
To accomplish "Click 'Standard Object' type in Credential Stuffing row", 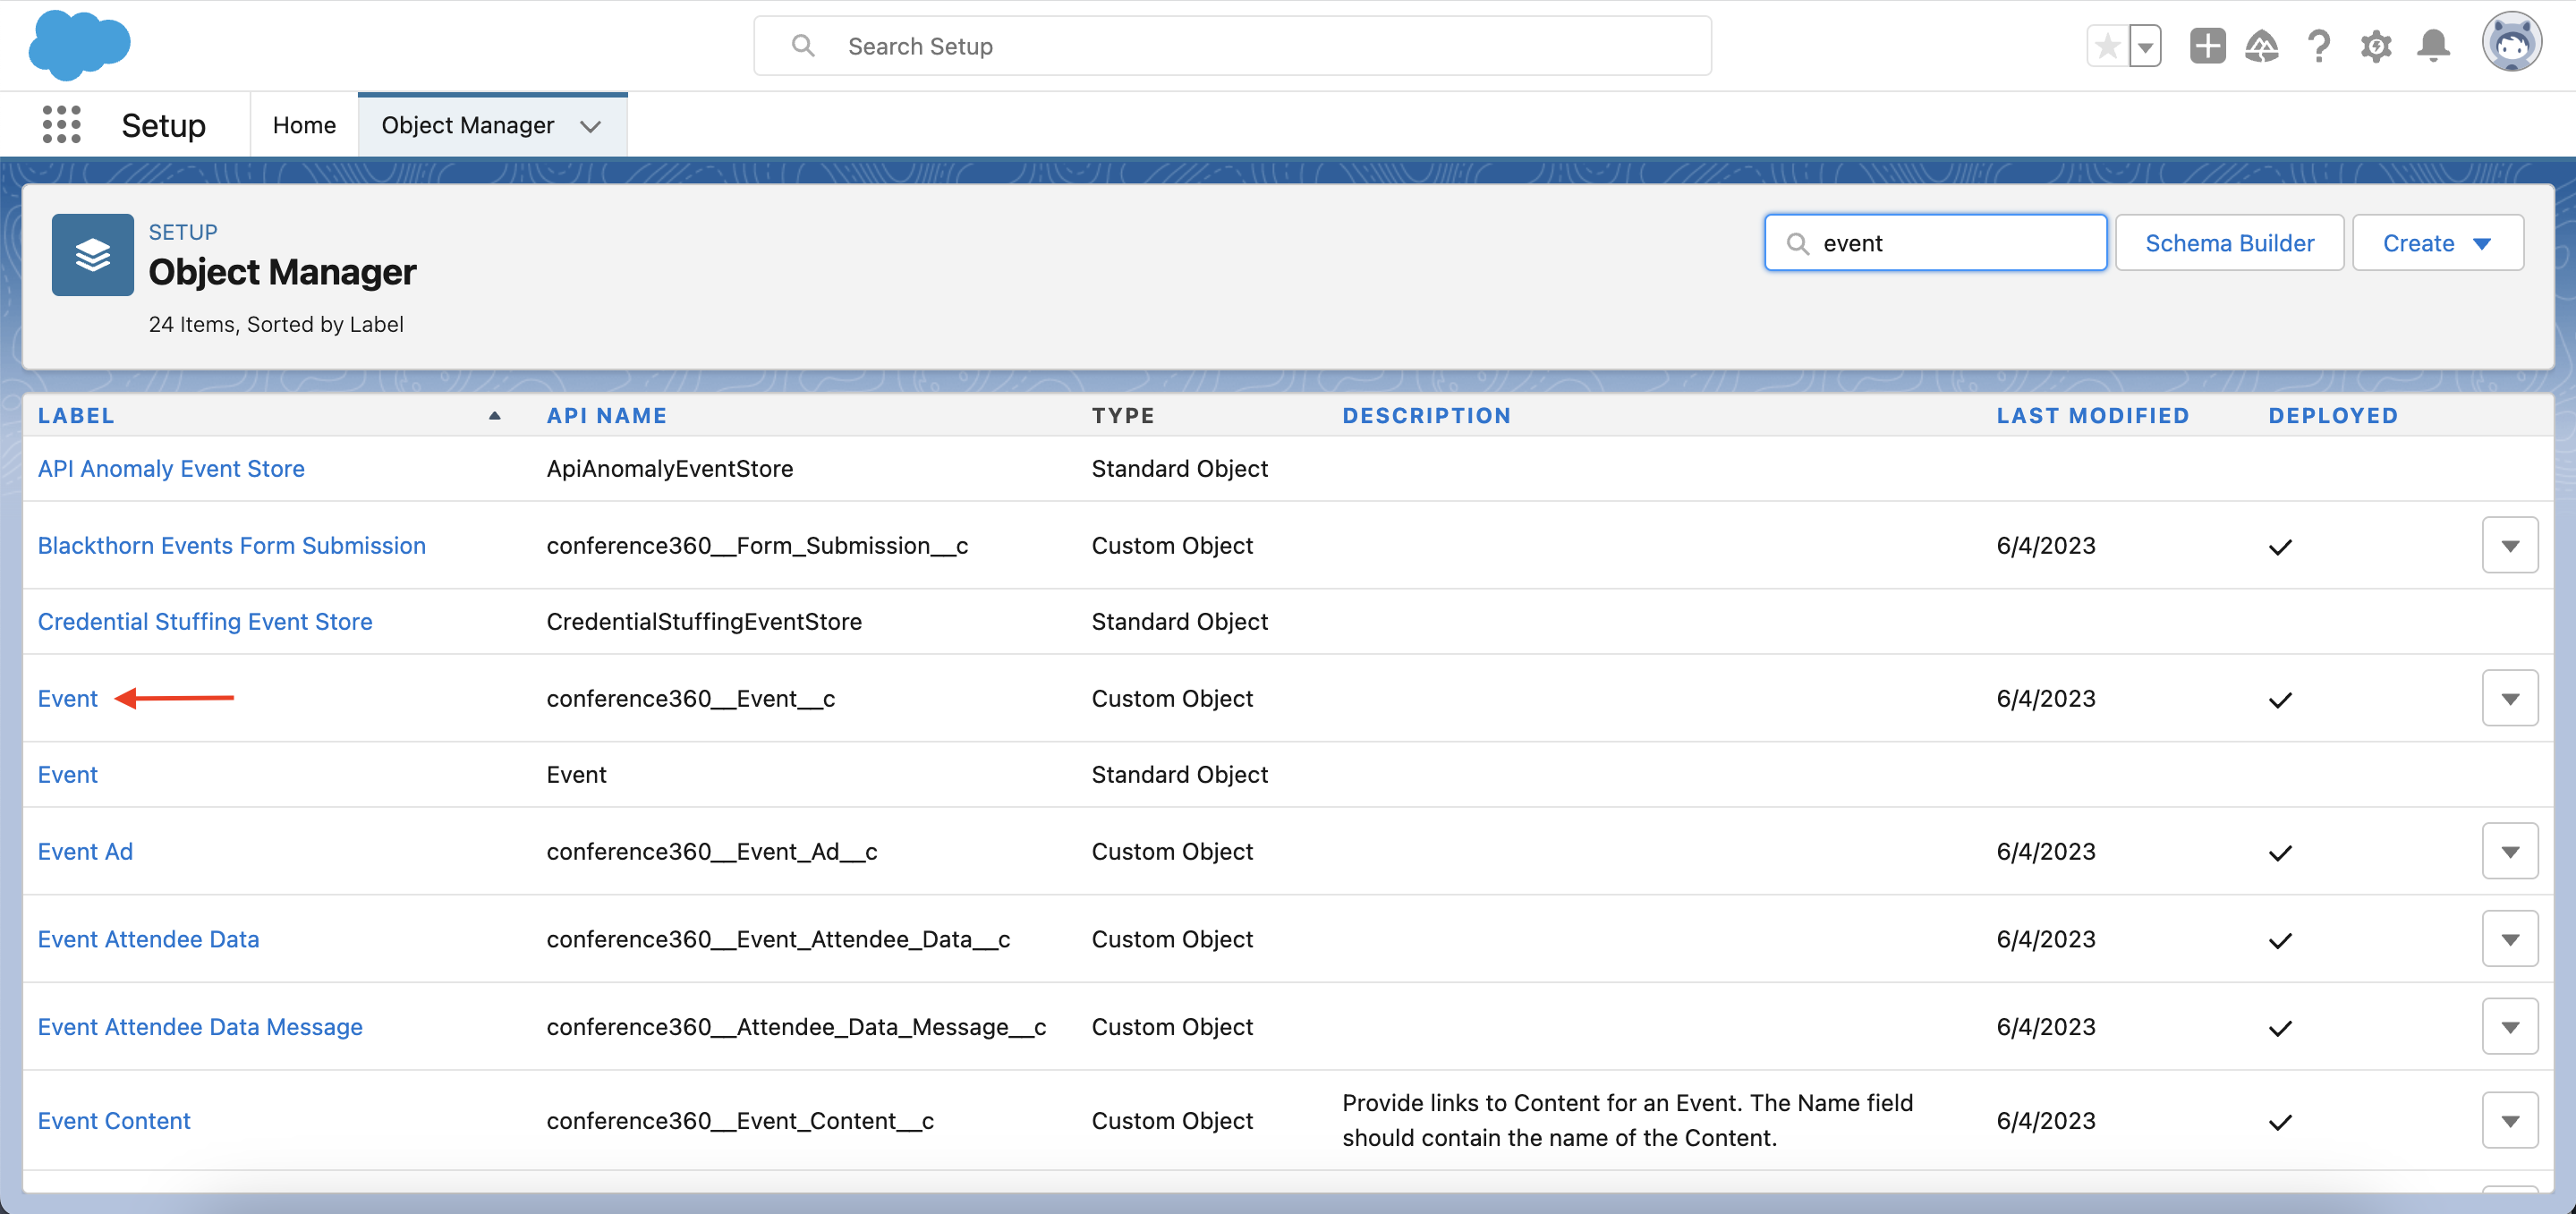I will click(x=1179, y=621).
